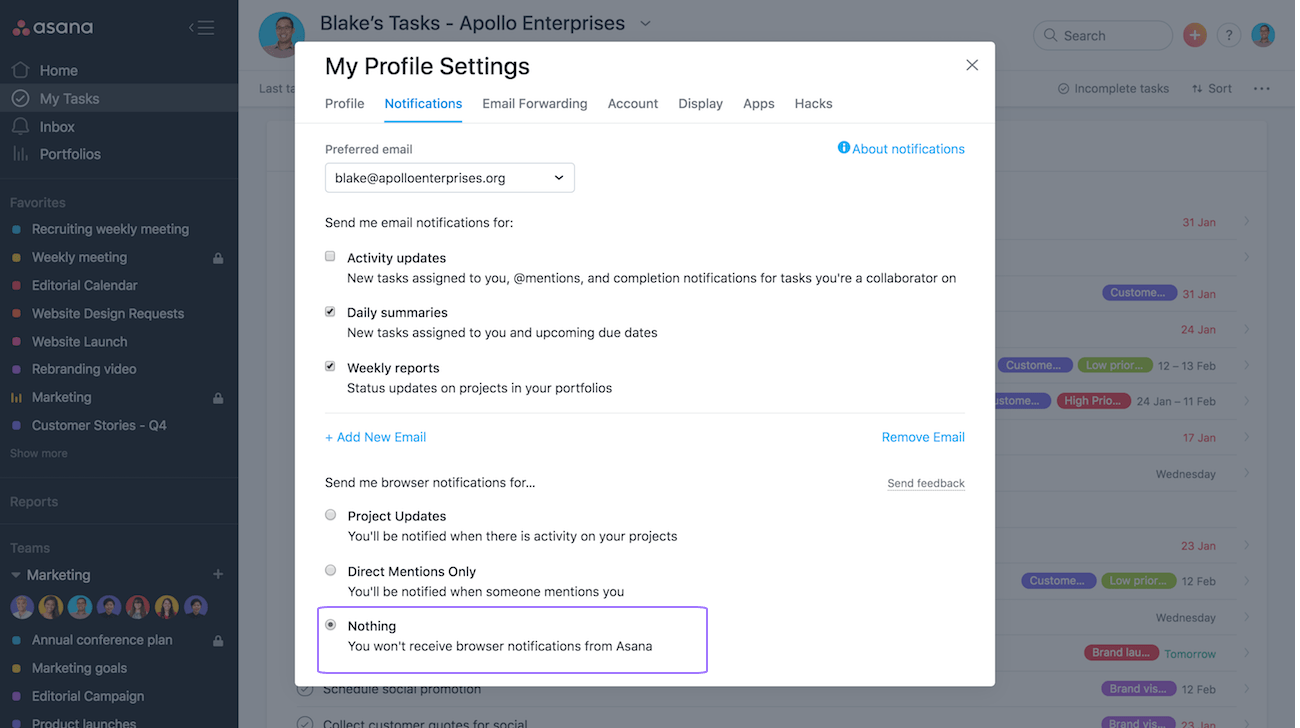Viewport: 1300px width, 728px height.
Task: Collapse the Marketing team section
Action: click(x=16, y=575)
